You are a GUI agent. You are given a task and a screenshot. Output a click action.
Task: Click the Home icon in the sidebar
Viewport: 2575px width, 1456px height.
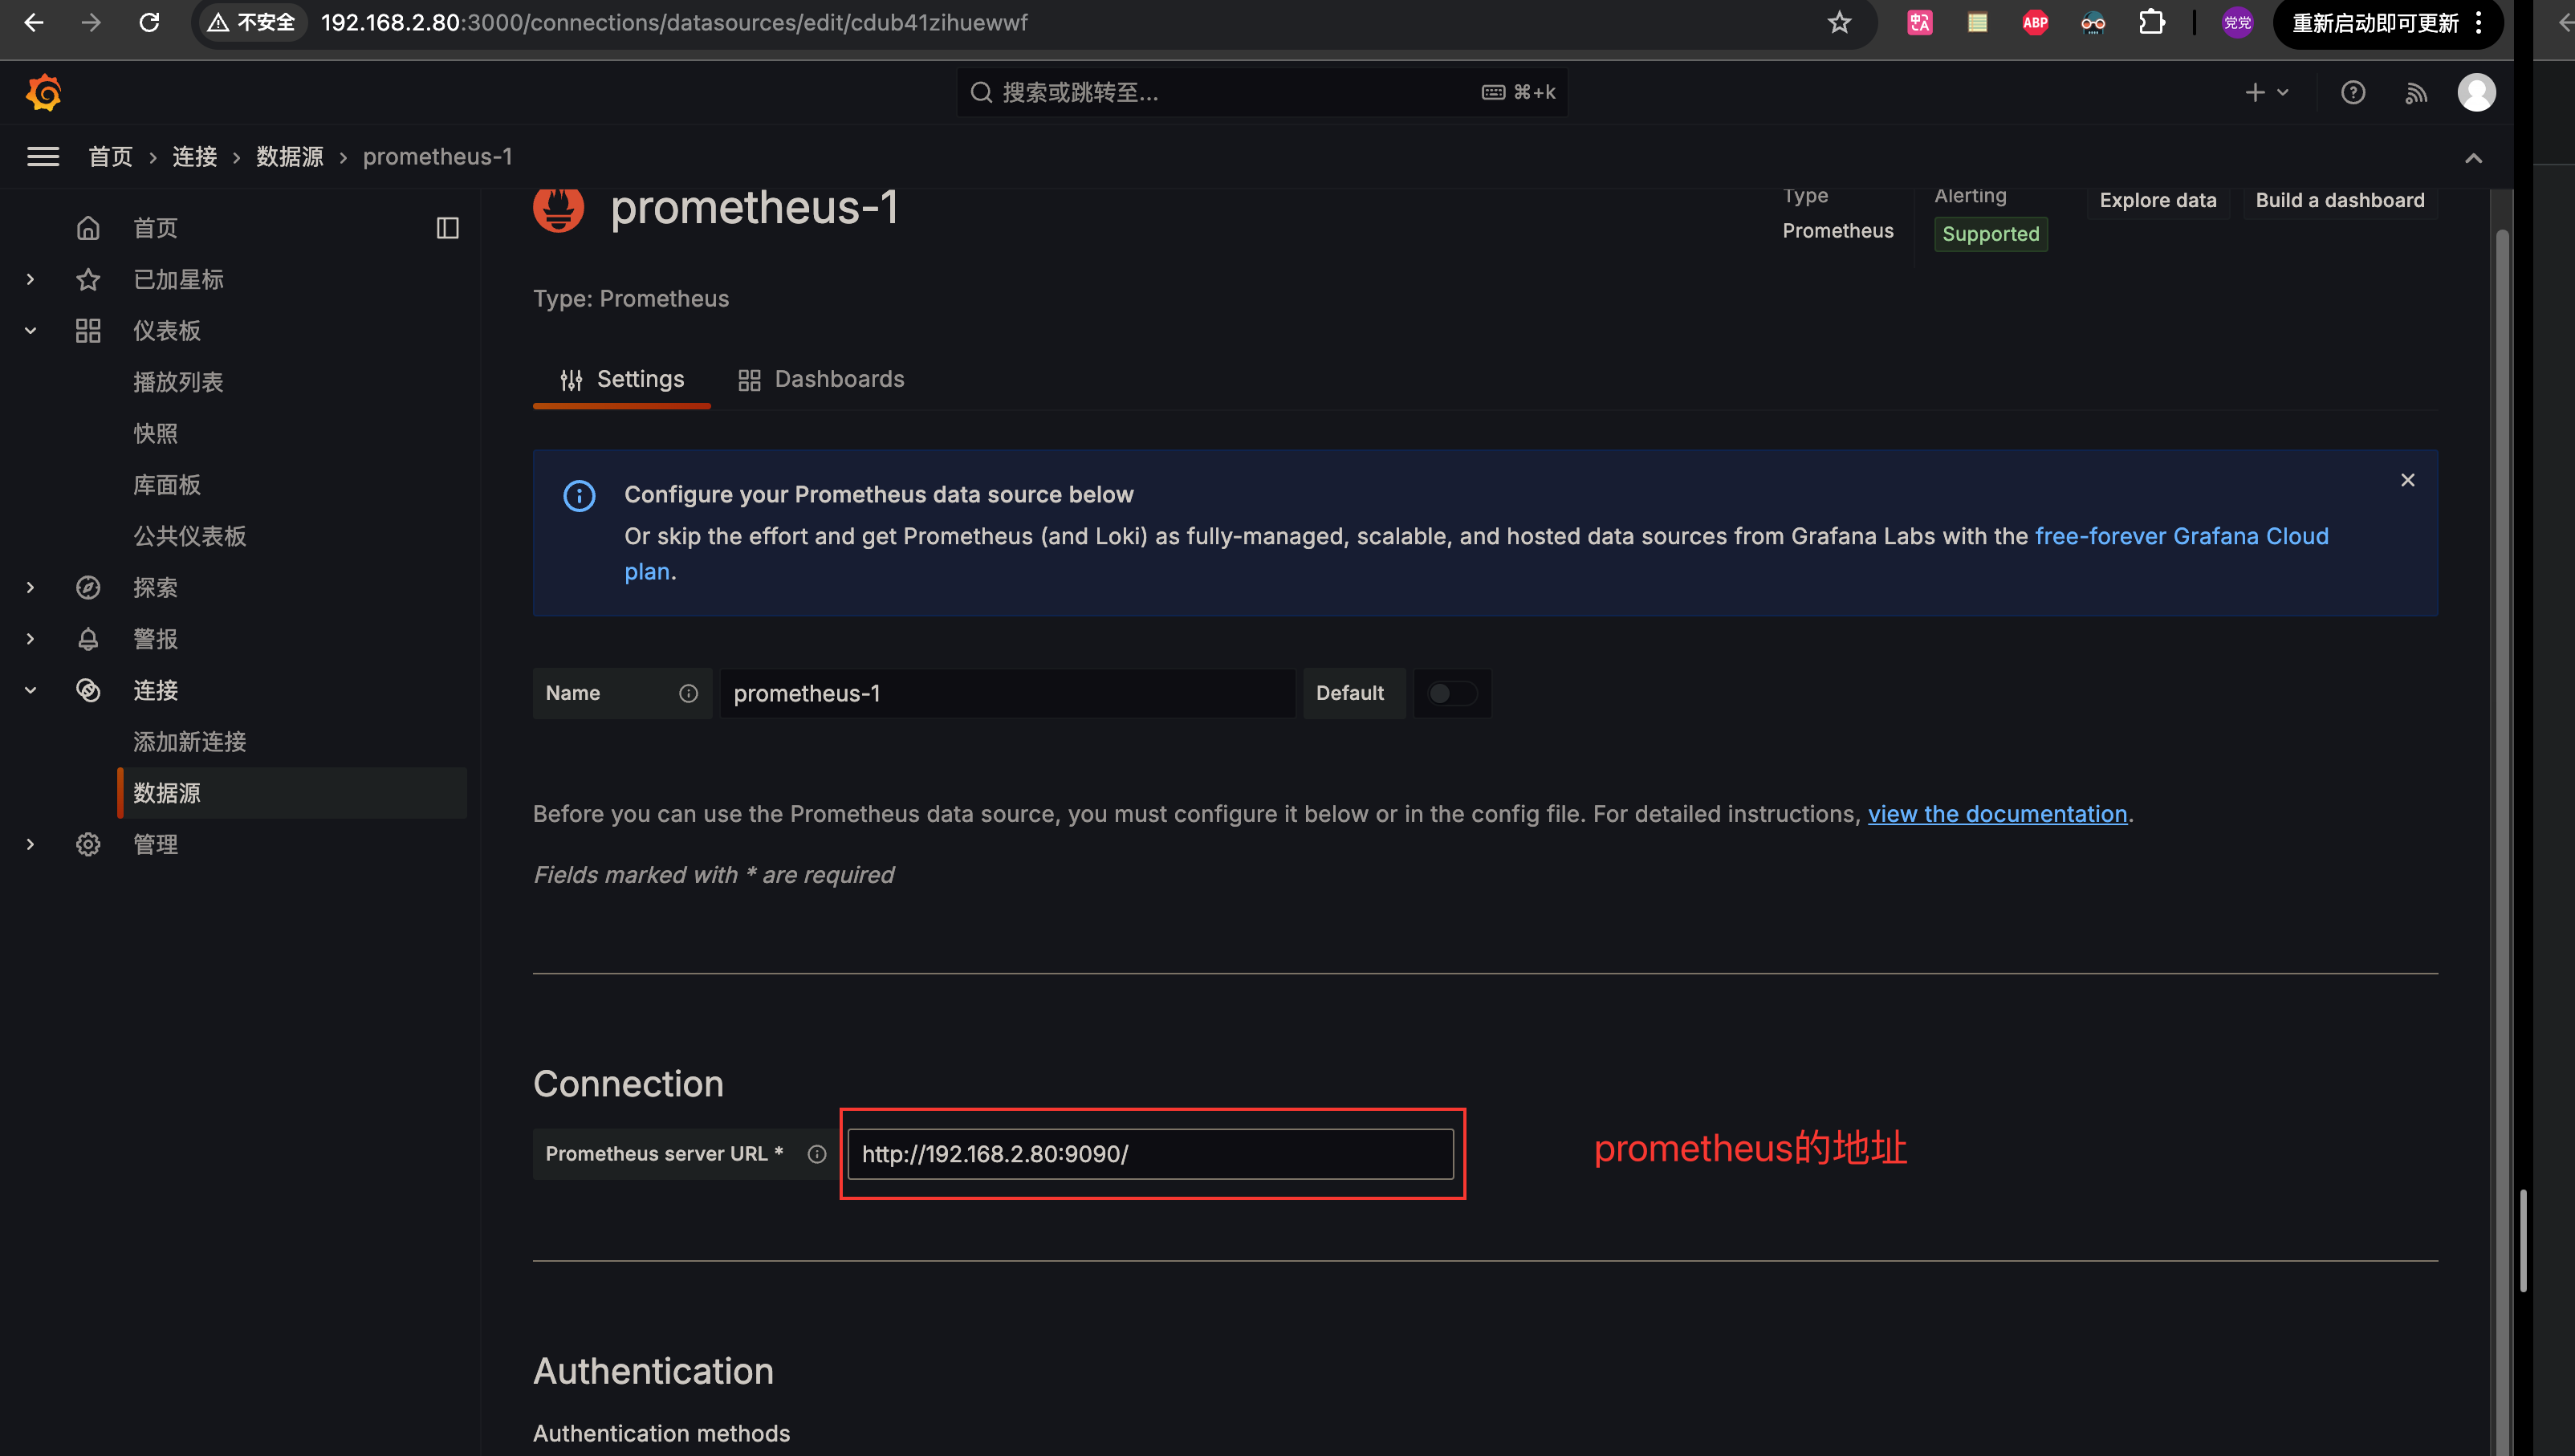(x=88, y=228)
